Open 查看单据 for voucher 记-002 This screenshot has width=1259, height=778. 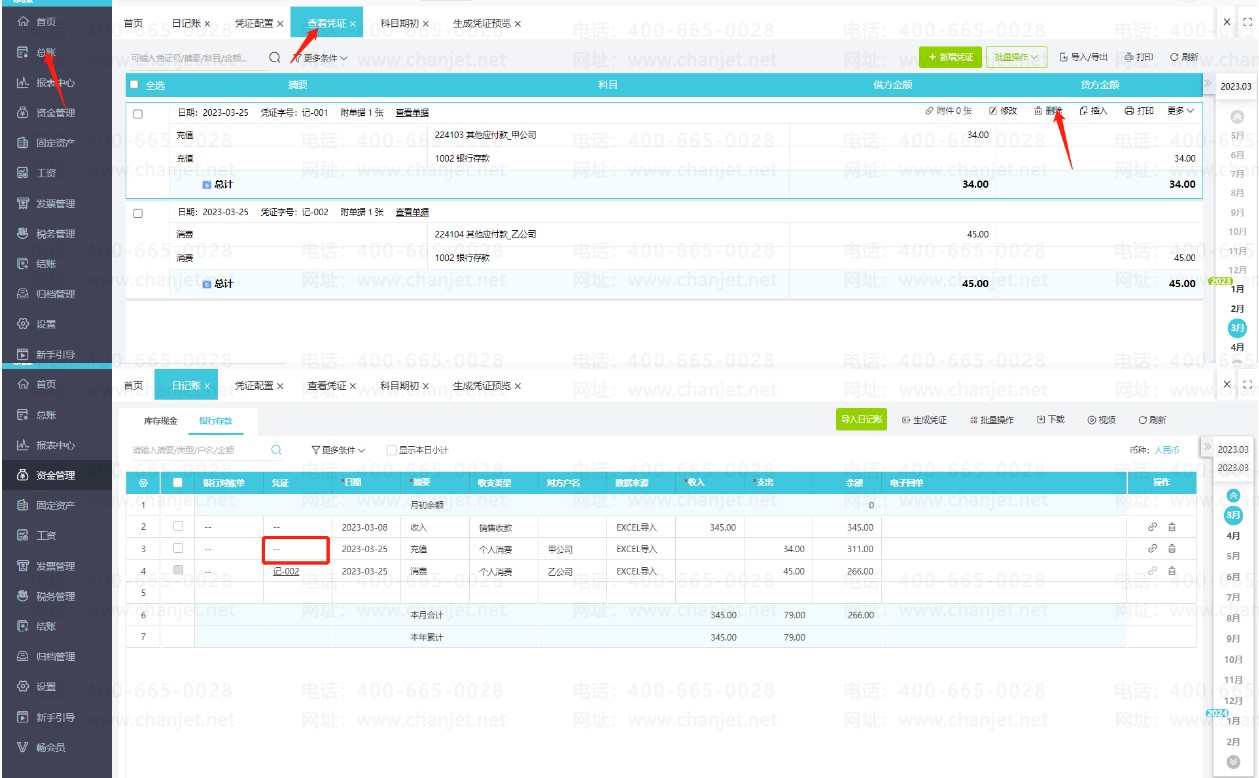[412, 213]
